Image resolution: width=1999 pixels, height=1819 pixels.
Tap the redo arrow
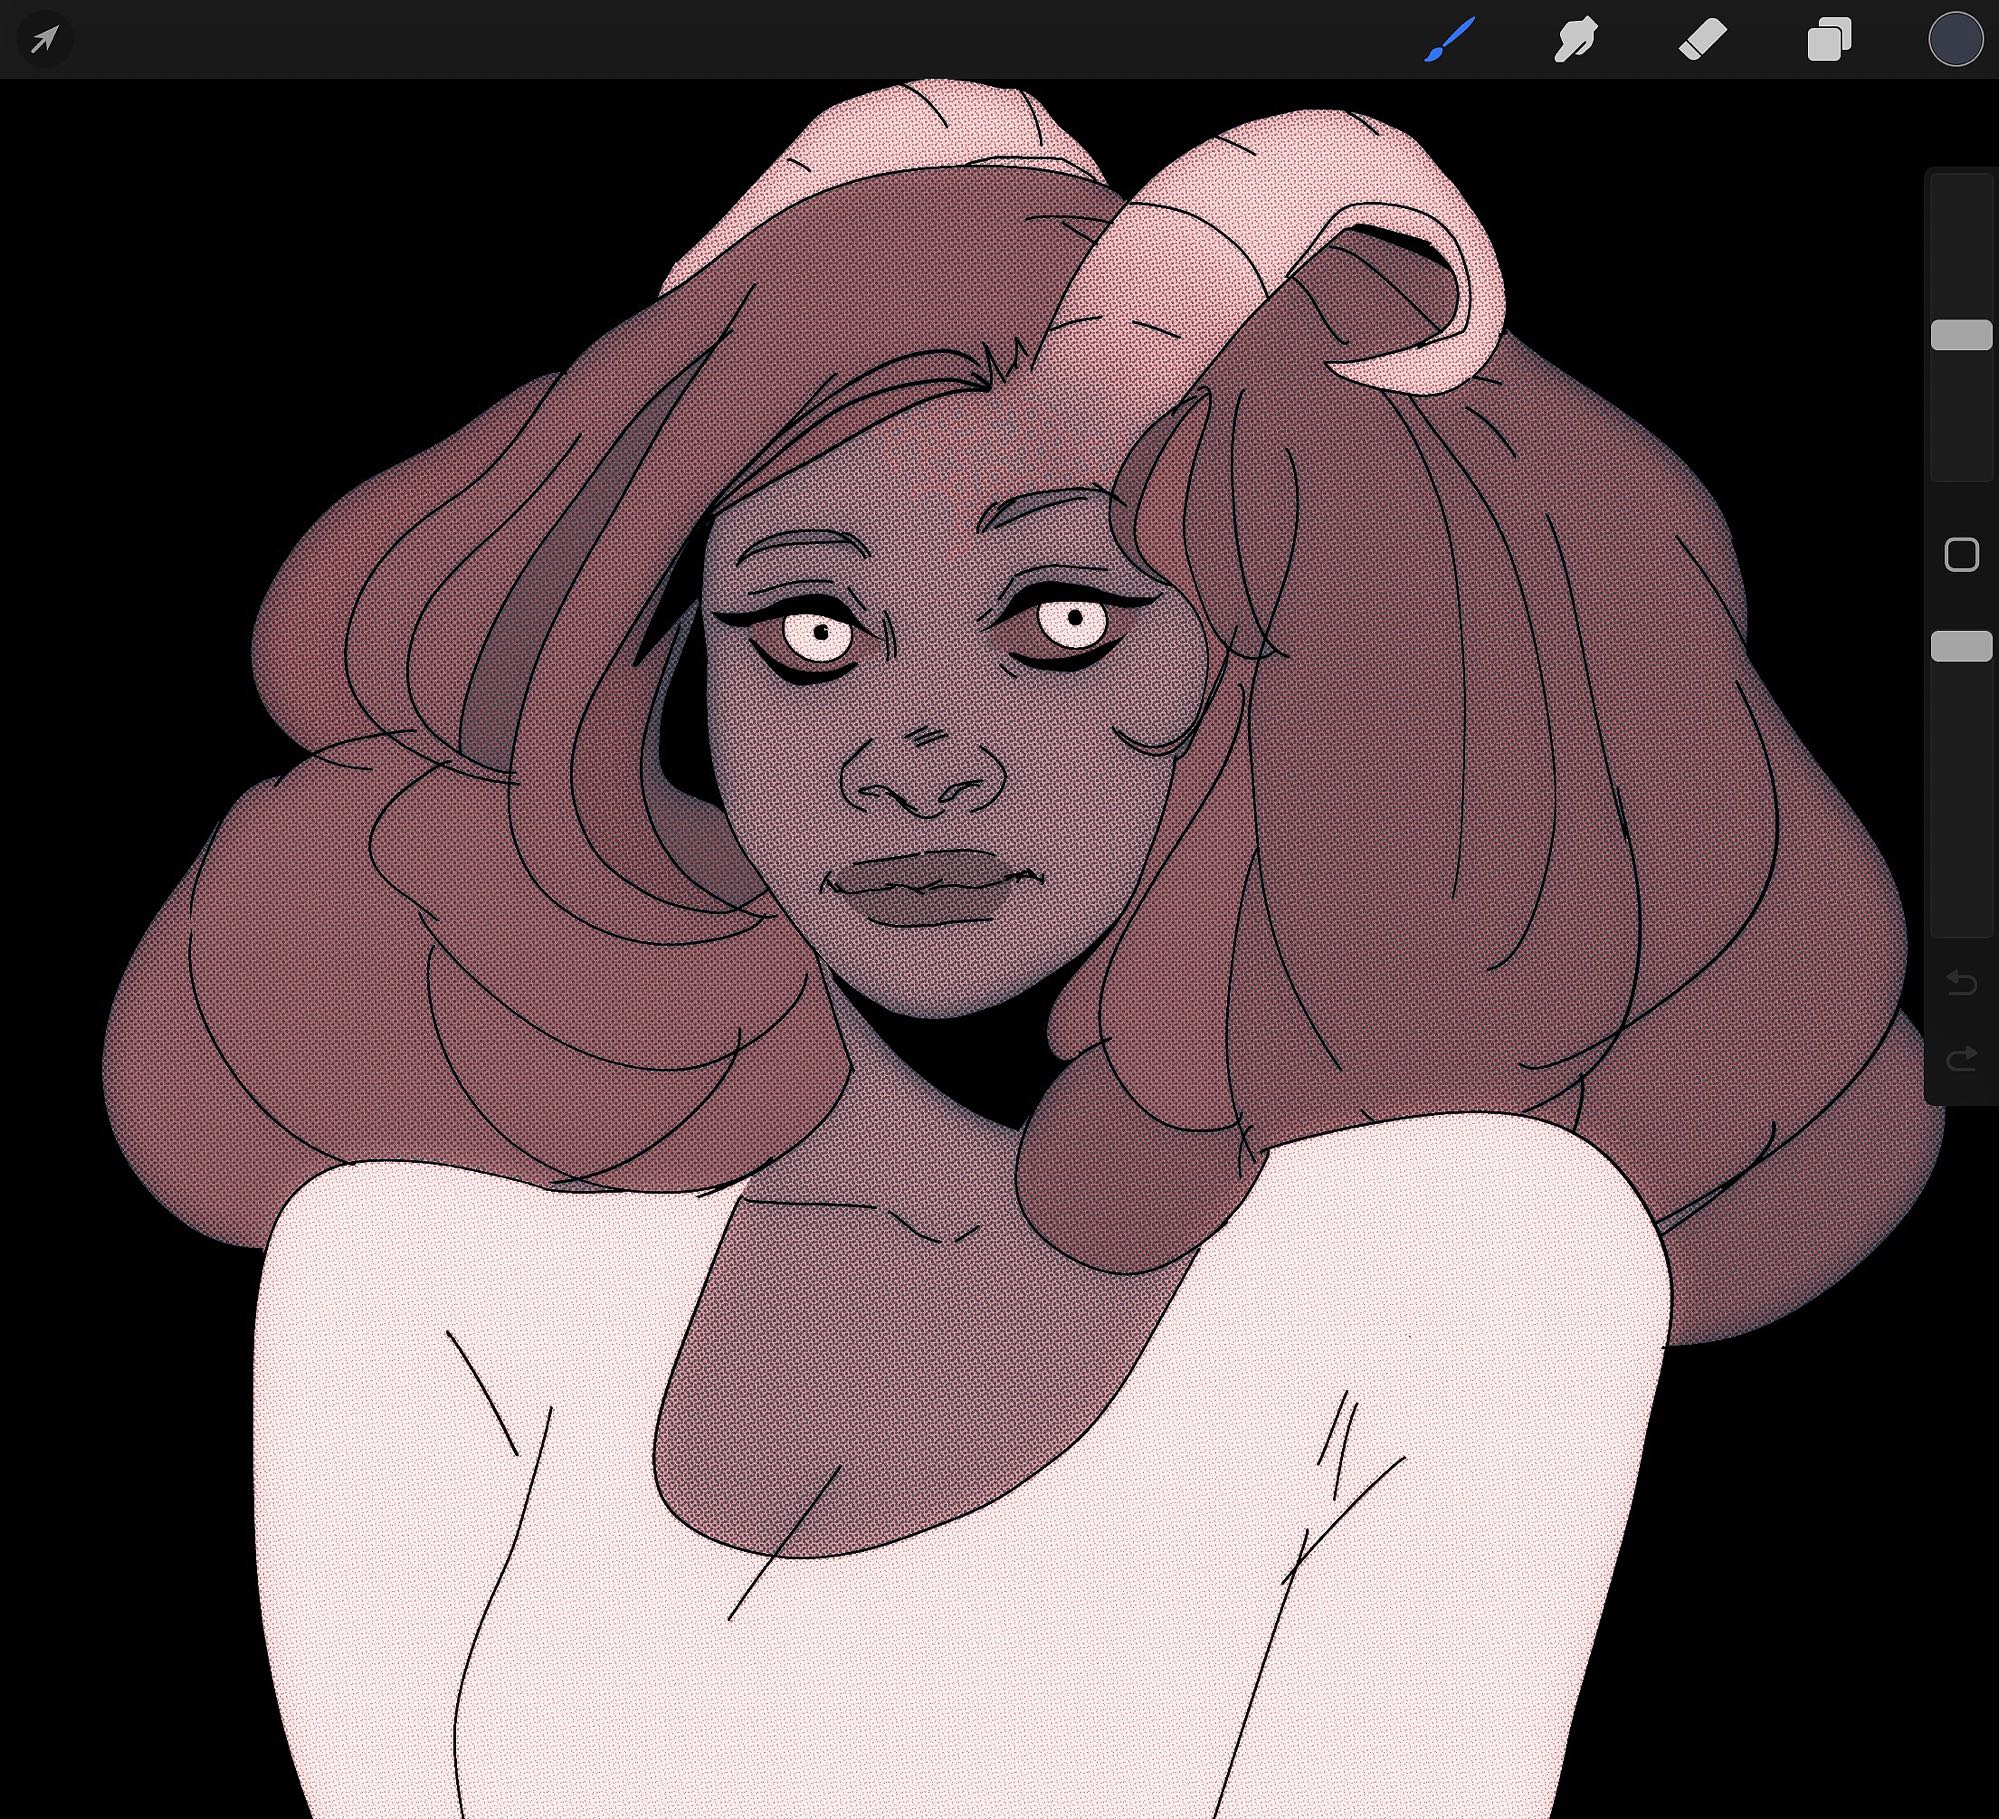(x=1961, y=1058)
